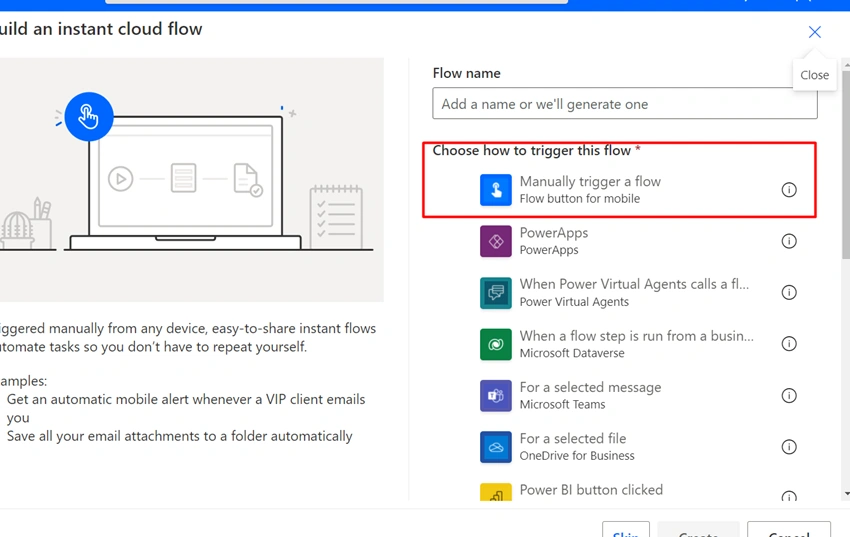850x537 pixels.
Task: Open info for the PowerApps trigger
Action: pyautogui.click(x=789, y=241)
